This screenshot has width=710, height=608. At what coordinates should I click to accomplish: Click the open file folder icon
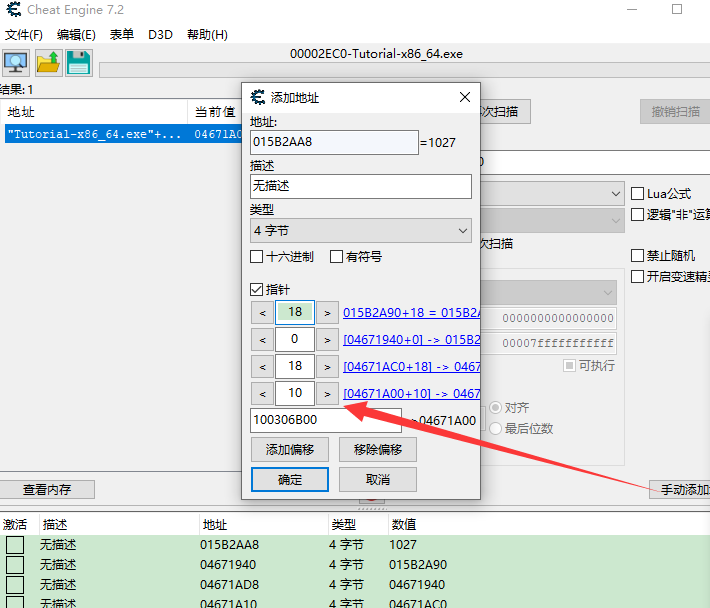(48, 63)
